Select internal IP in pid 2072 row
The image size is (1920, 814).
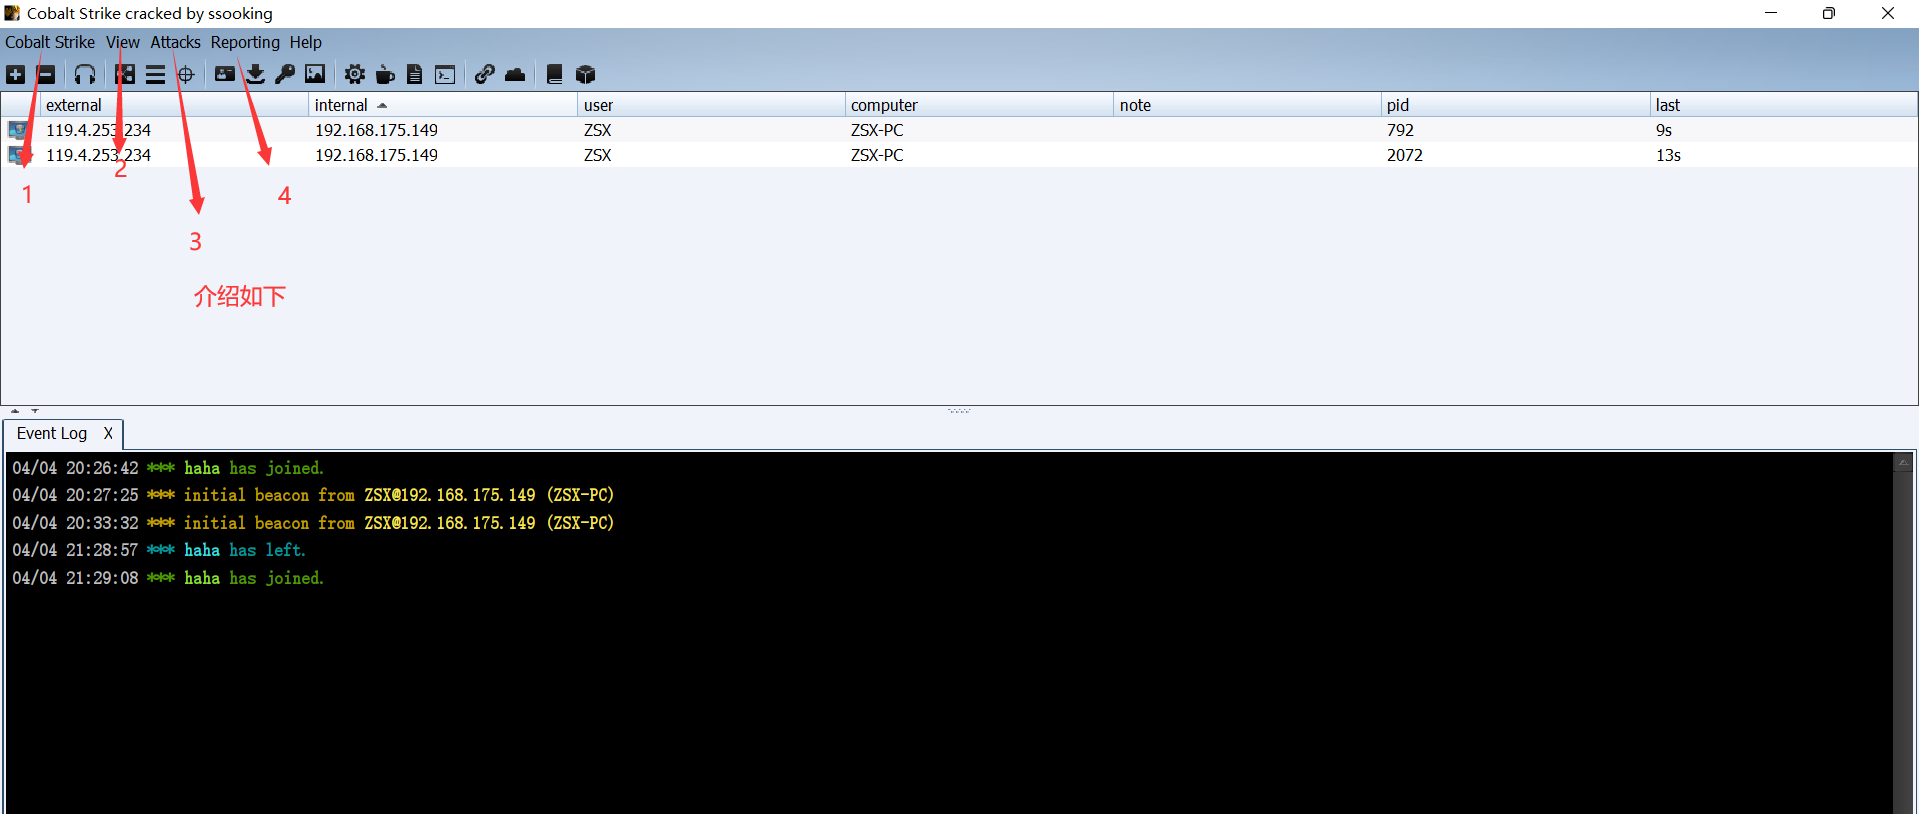tap(376, 155)
